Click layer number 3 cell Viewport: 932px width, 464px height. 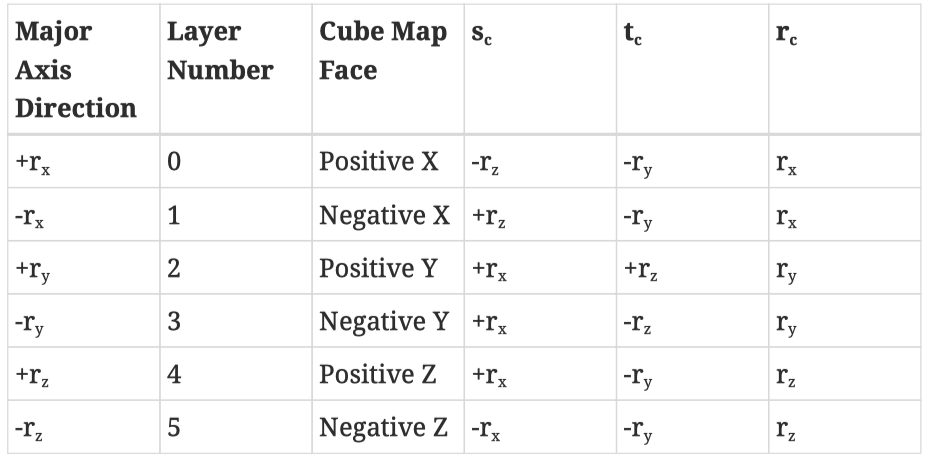174,322
